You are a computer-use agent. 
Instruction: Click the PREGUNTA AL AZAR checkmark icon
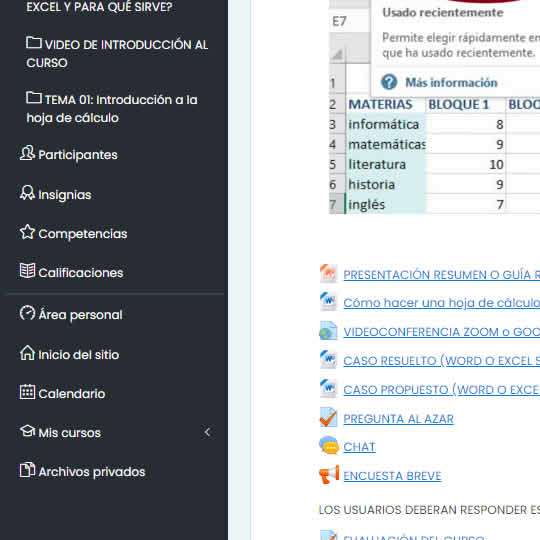click(x=329, y=417)
